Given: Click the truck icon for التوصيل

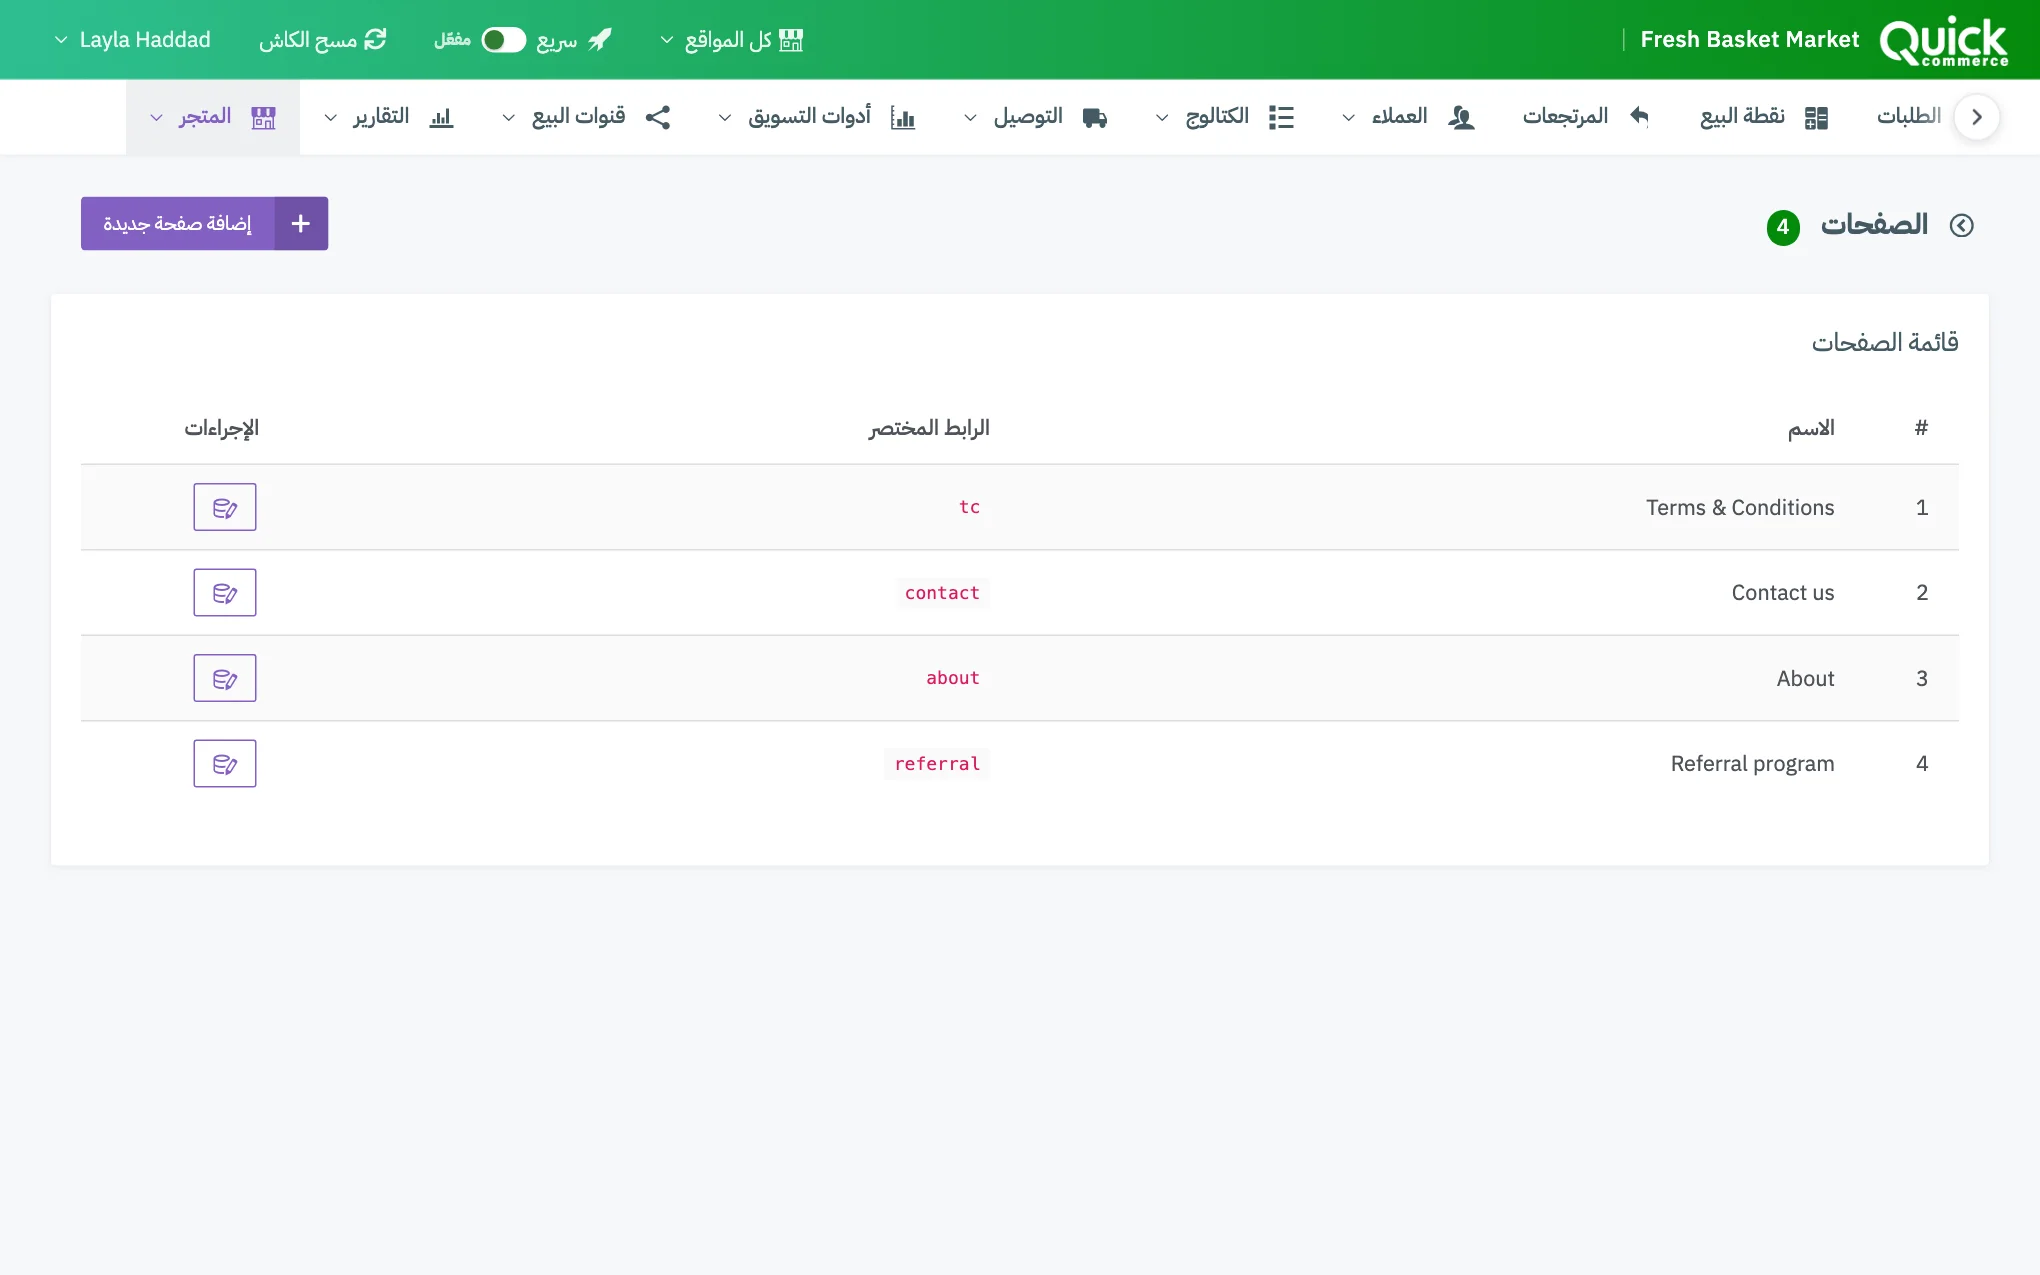Looking at the screenshot, I should coord(1095,118).
